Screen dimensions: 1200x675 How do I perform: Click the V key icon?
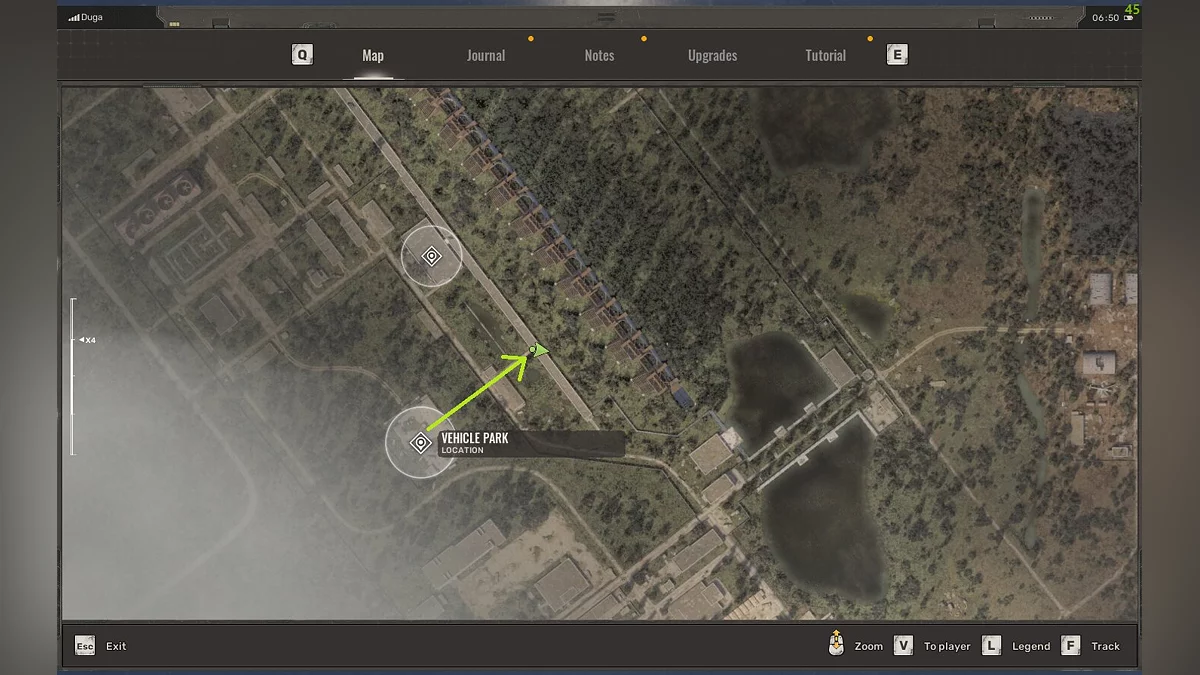point(904,646)
